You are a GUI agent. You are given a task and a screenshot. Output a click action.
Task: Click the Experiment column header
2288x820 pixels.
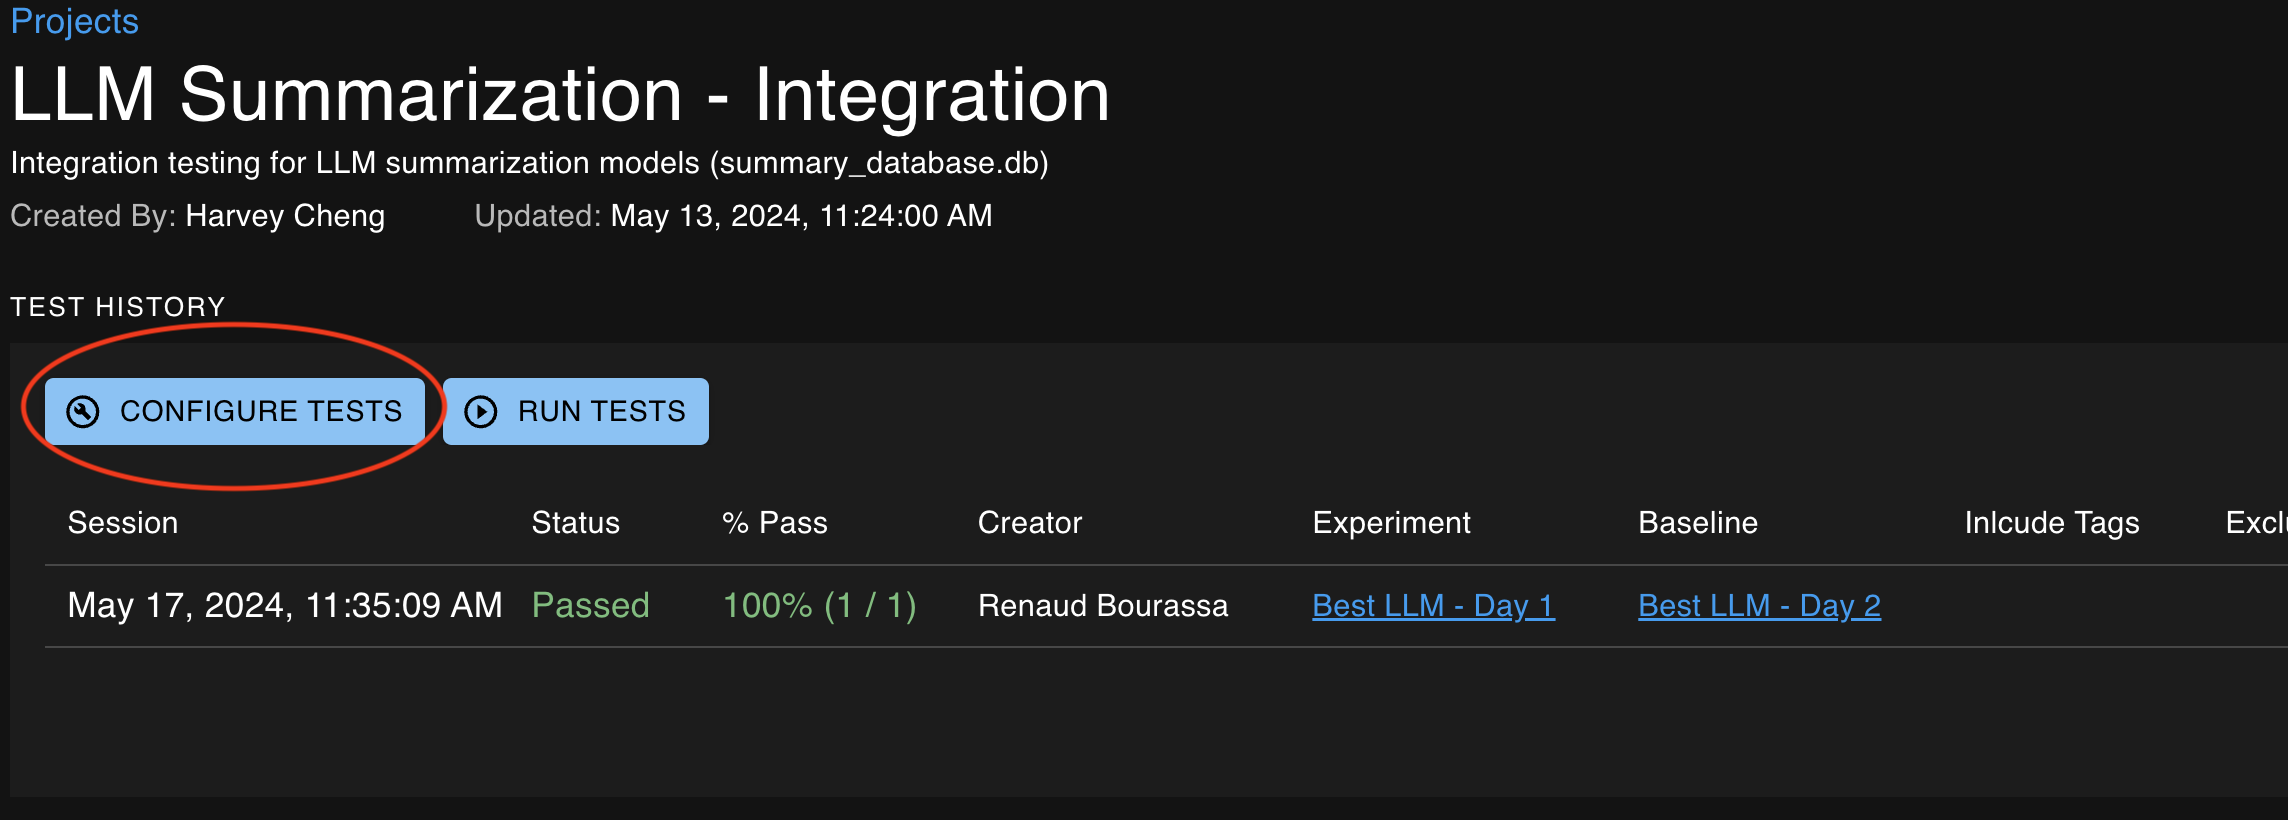tap(1391, 523)
